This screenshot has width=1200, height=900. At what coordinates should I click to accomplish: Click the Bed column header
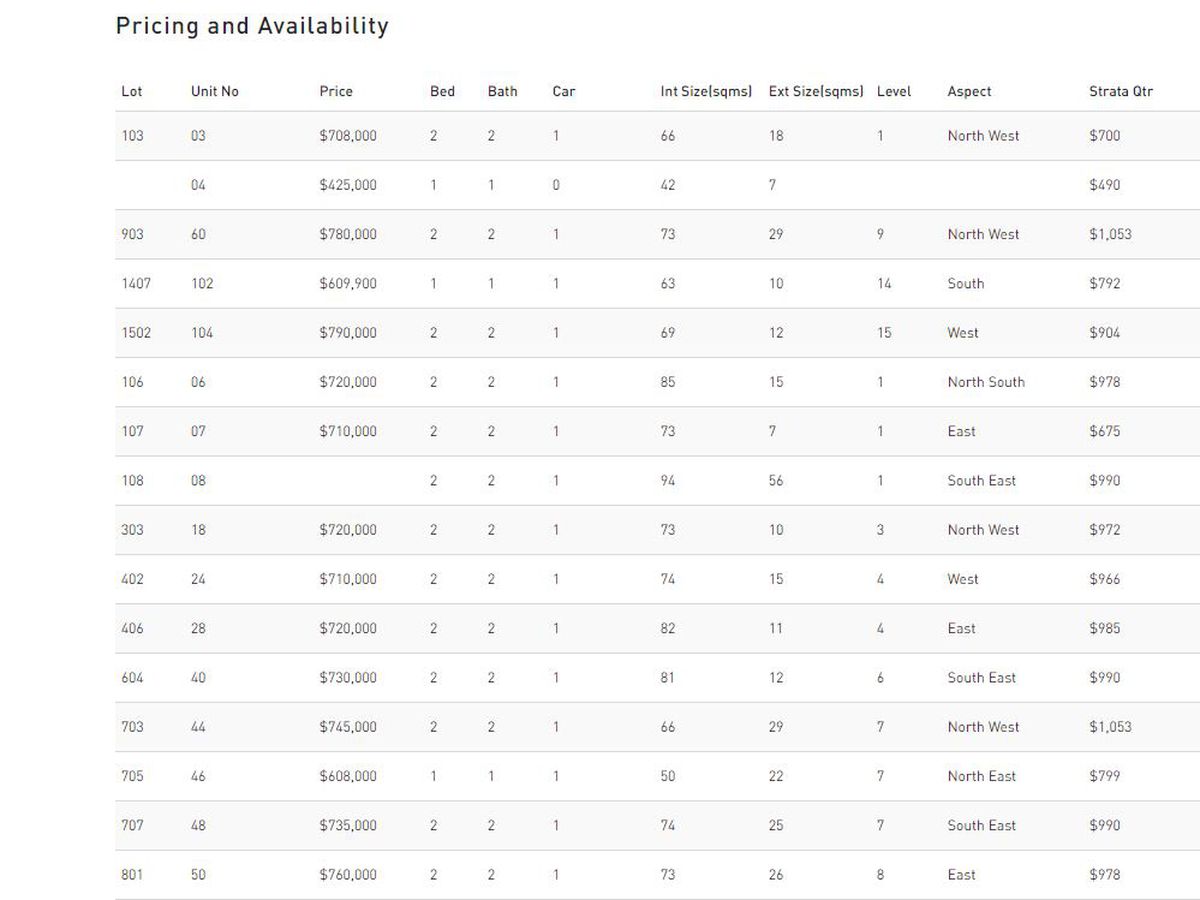442,91
